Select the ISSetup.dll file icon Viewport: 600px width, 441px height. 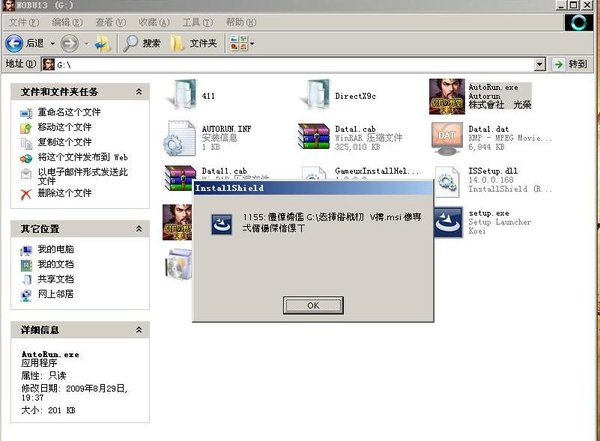[447, 182]
